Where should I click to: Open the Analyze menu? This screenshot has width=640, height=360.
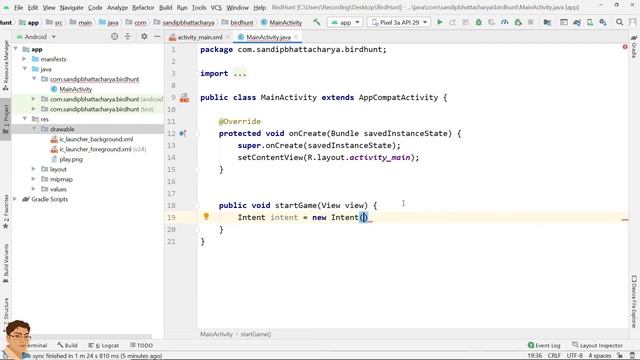point(118,7)
